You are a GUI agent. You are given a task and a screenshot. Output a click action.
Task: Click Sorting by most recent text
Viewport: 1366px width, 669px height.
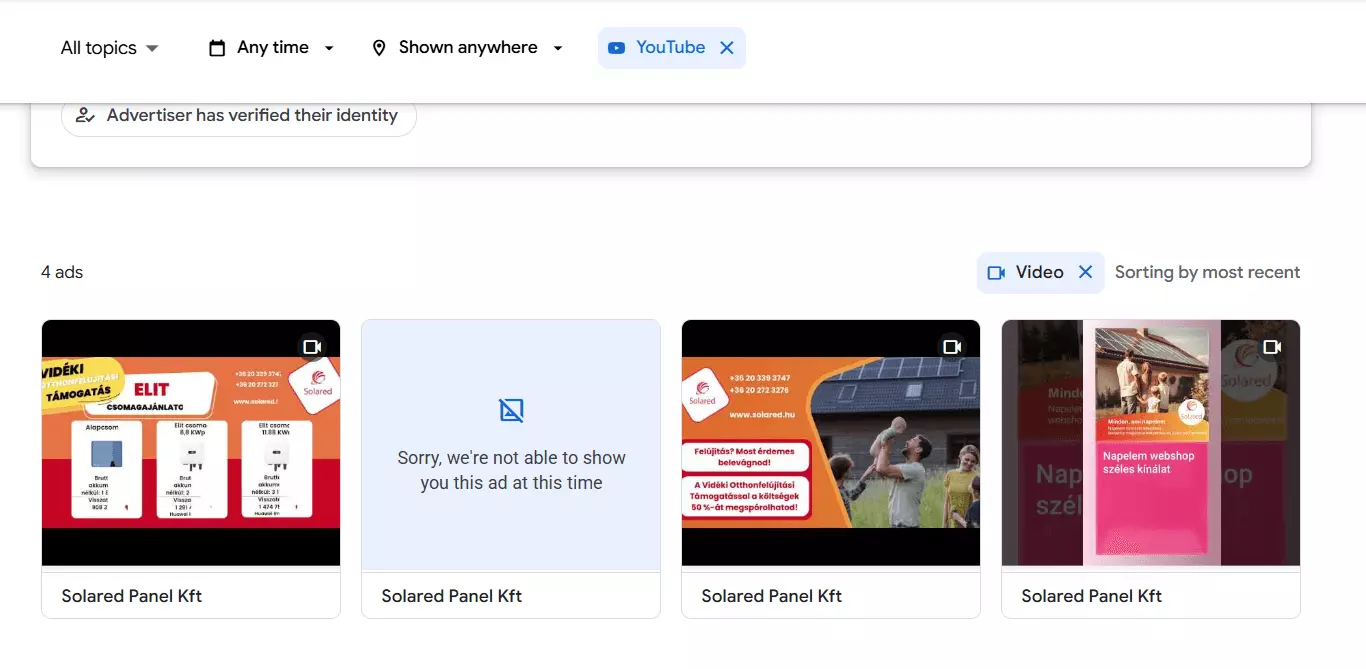click(x=1207, y=272)
